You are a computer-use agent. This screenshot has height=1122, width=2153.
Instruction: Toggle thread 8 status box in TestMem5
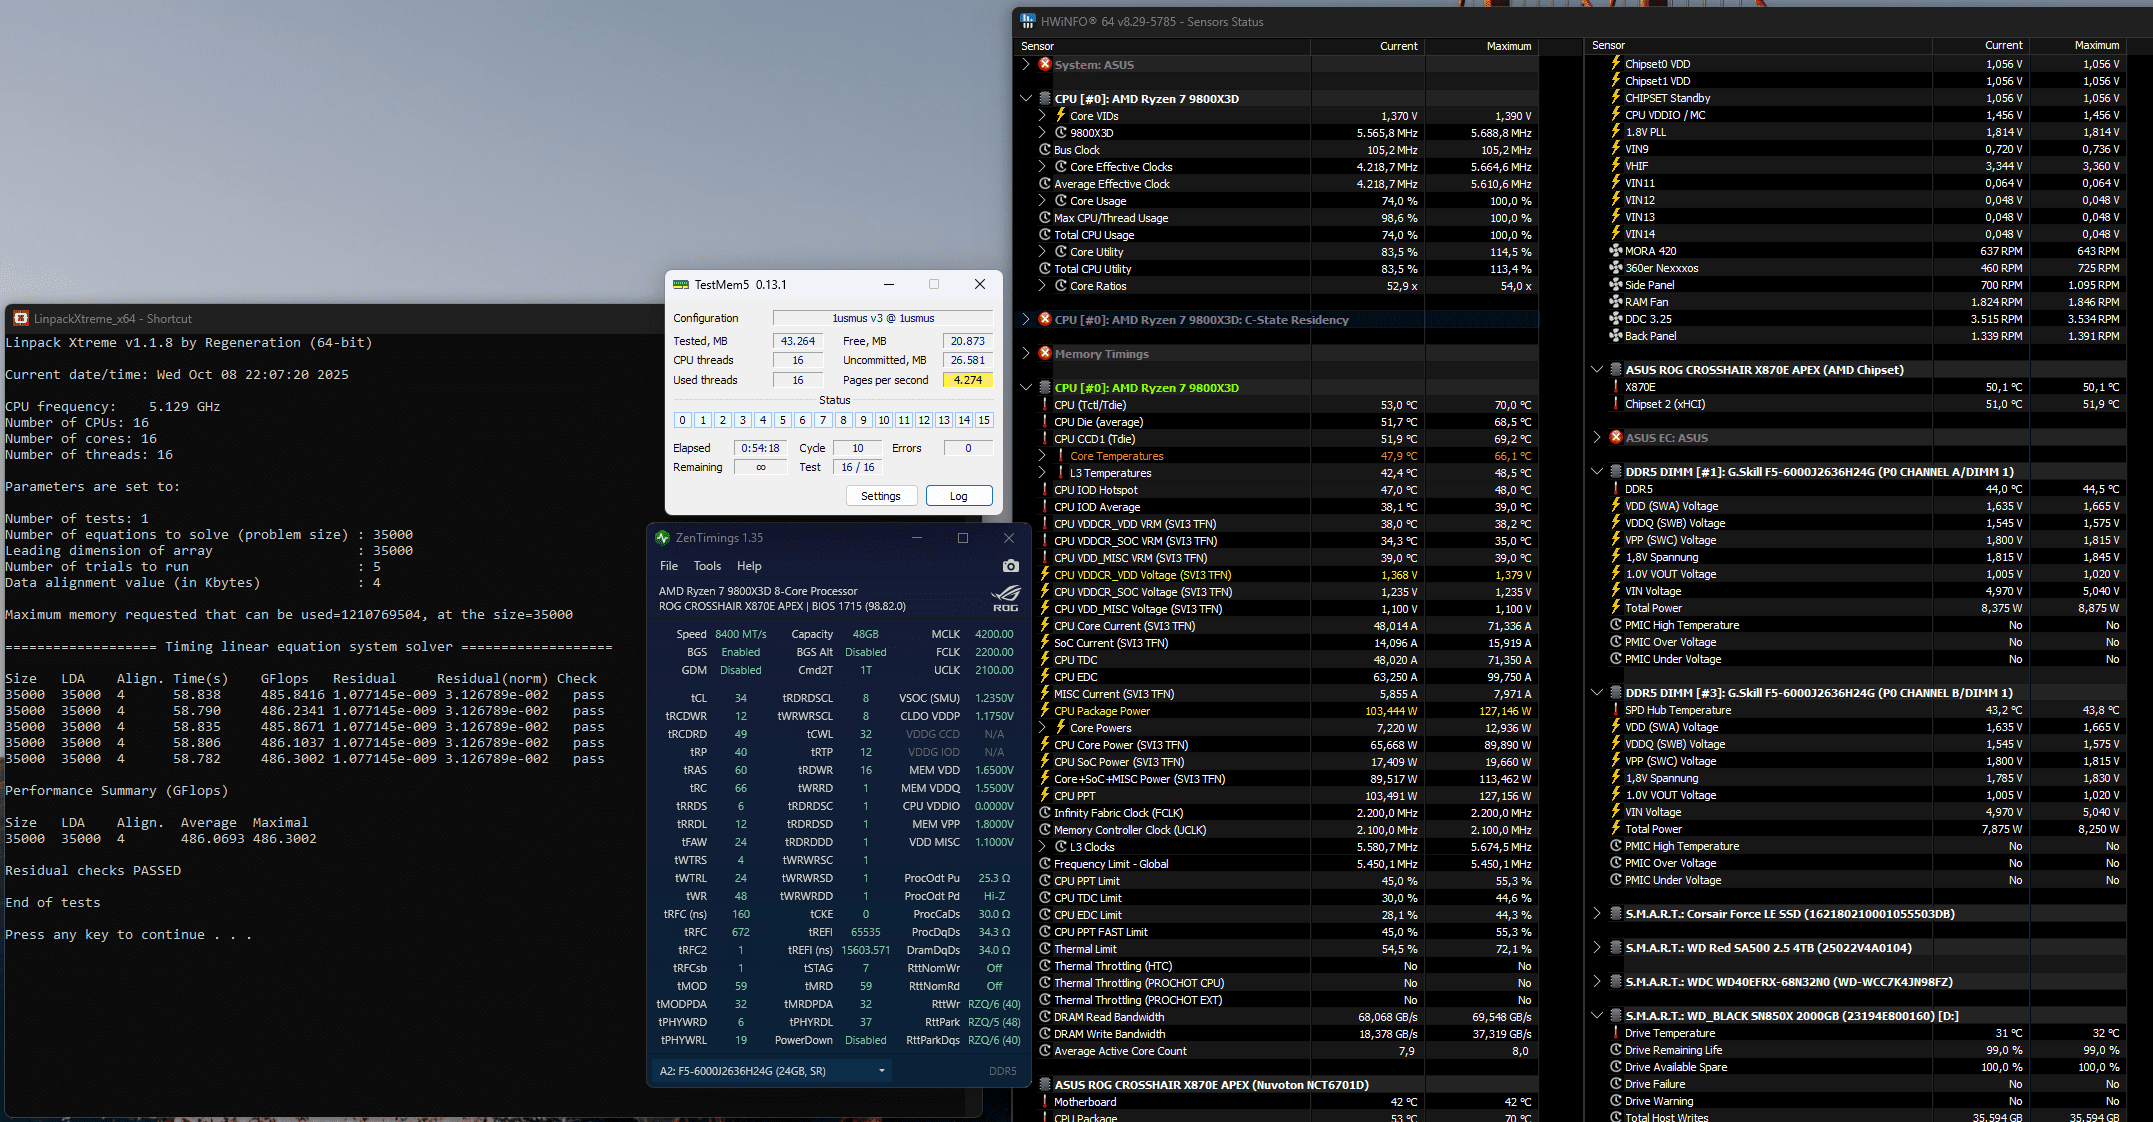pyautogui.click(x=843, y=420)
